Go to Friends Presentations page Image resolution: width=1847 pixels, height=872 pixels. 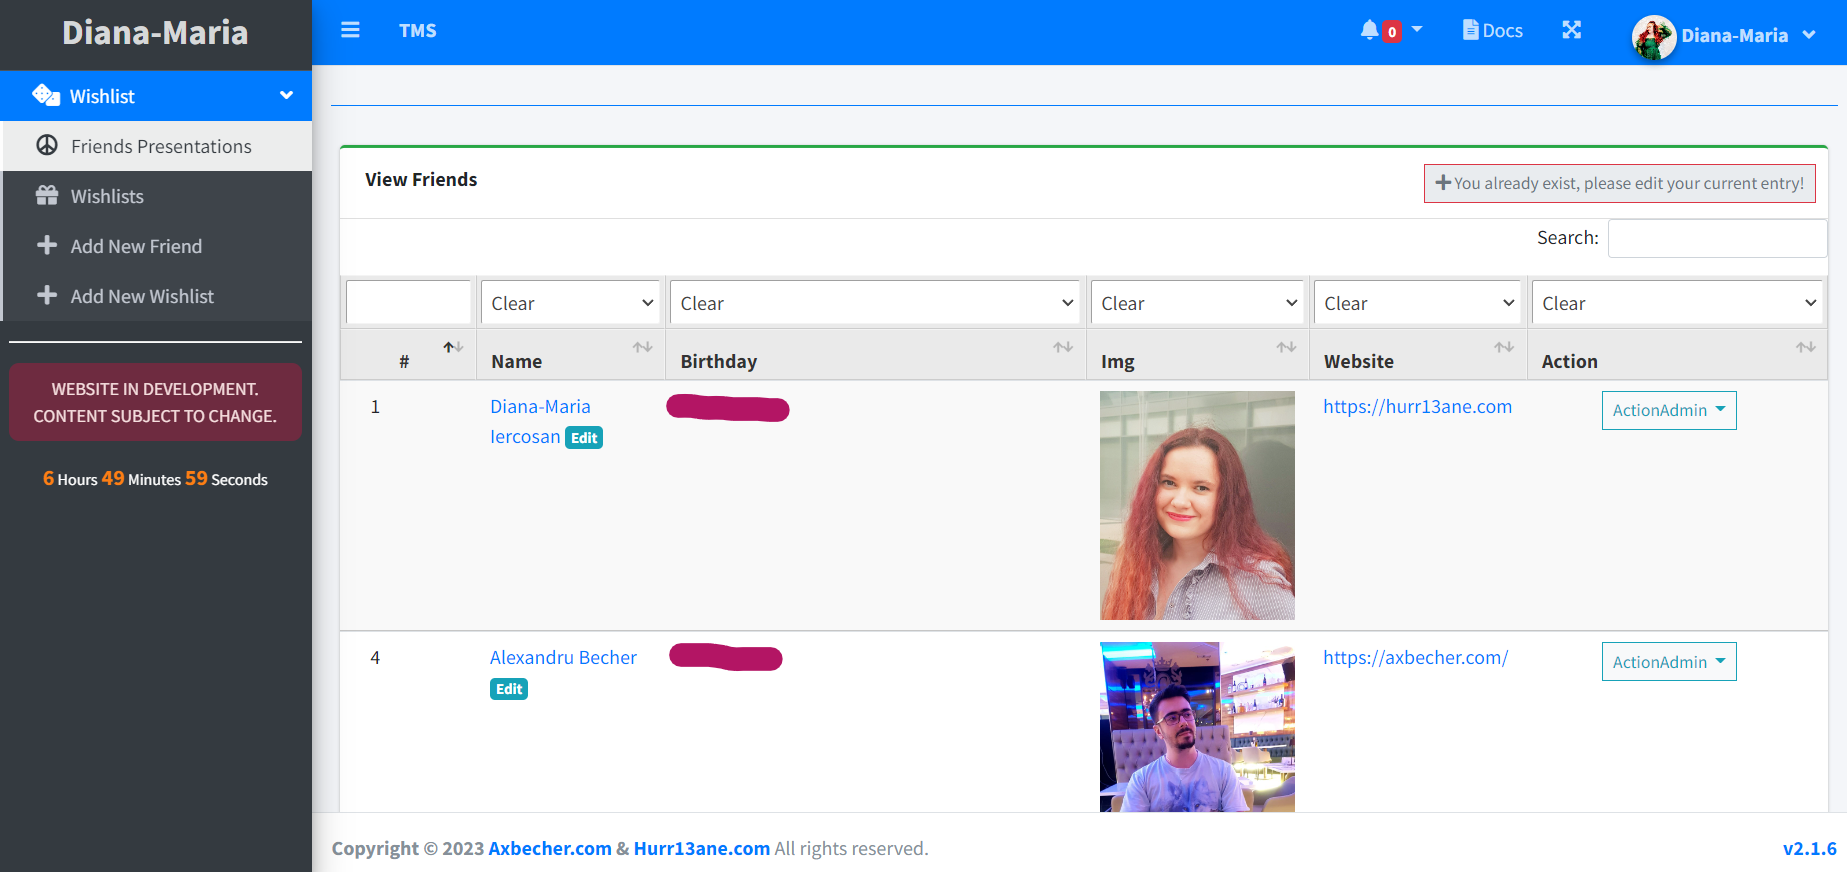pyautogui.click(x=160, y=146)
